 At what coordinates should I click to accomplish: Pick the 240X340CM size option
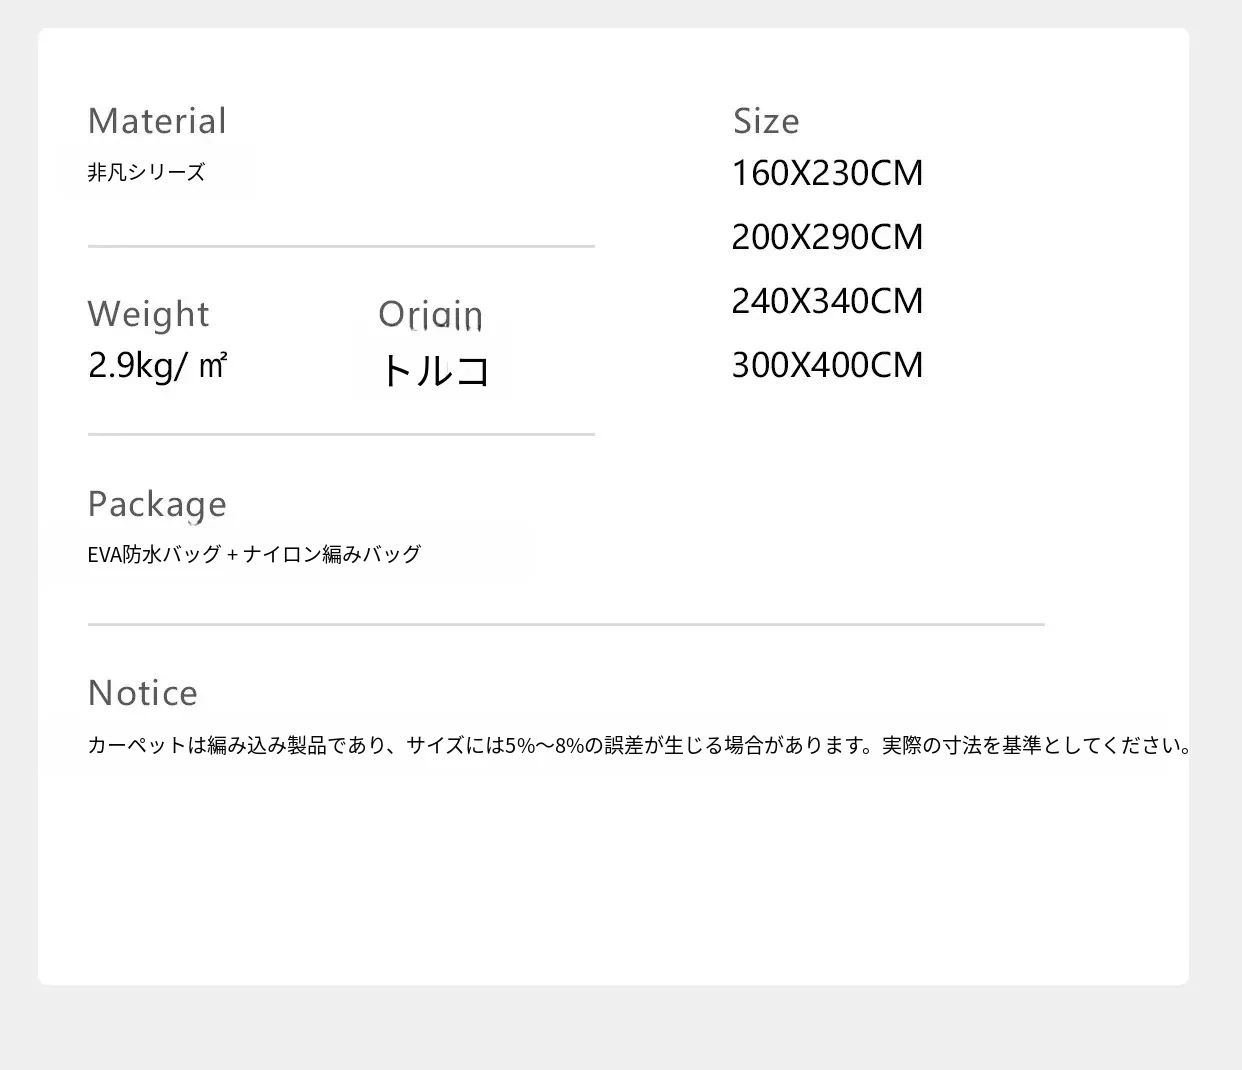(827, 301)
